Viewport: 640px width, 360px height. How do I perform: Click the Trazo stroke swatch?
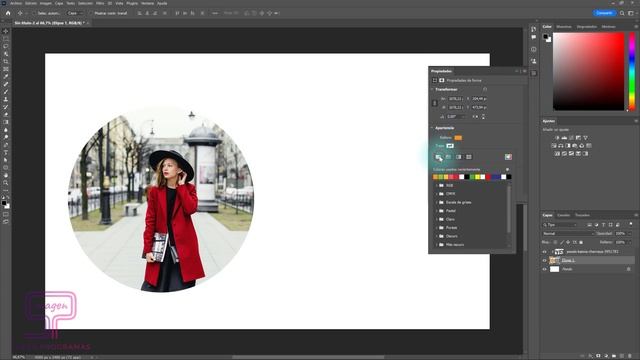450,146
